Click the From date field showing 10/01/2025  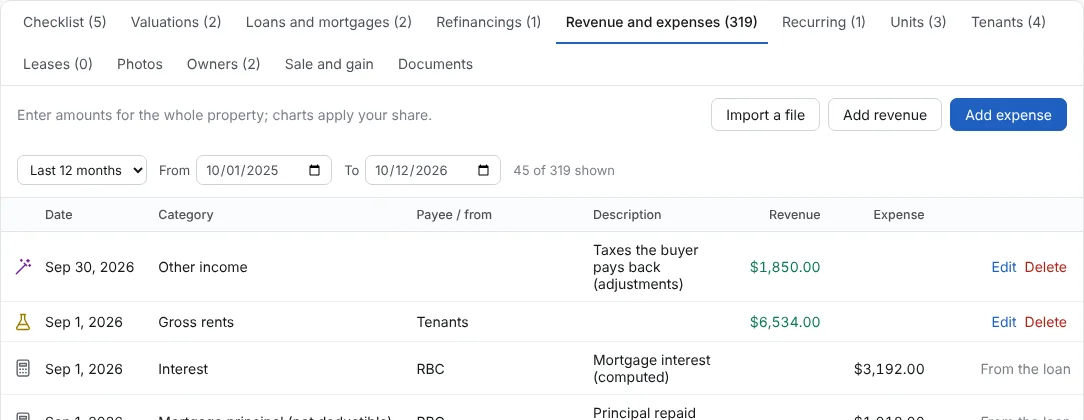click(264, 170)
